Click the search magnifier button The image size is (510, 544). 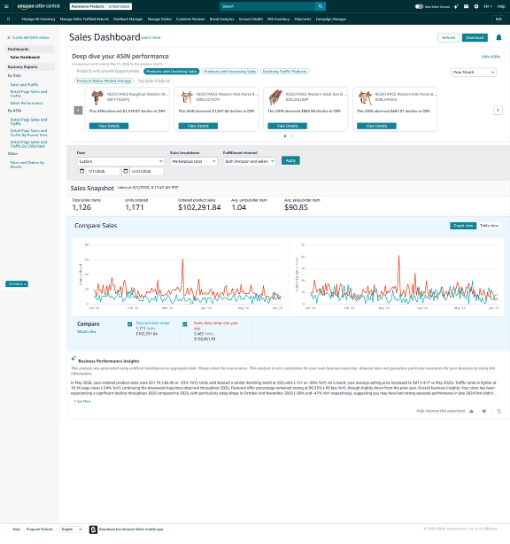320,6
